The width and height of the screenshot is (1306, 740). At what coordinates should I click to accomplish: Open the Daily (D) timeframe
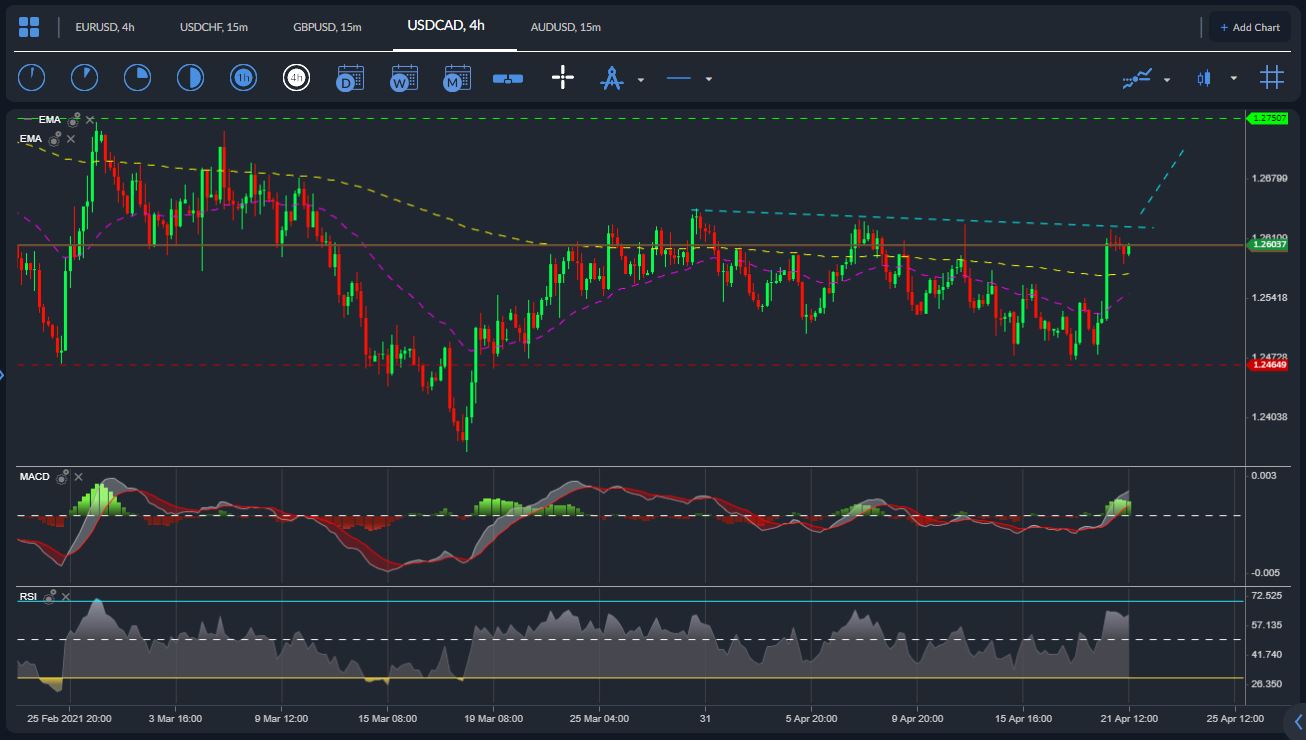pyautogui.click(x=350, y=77)
